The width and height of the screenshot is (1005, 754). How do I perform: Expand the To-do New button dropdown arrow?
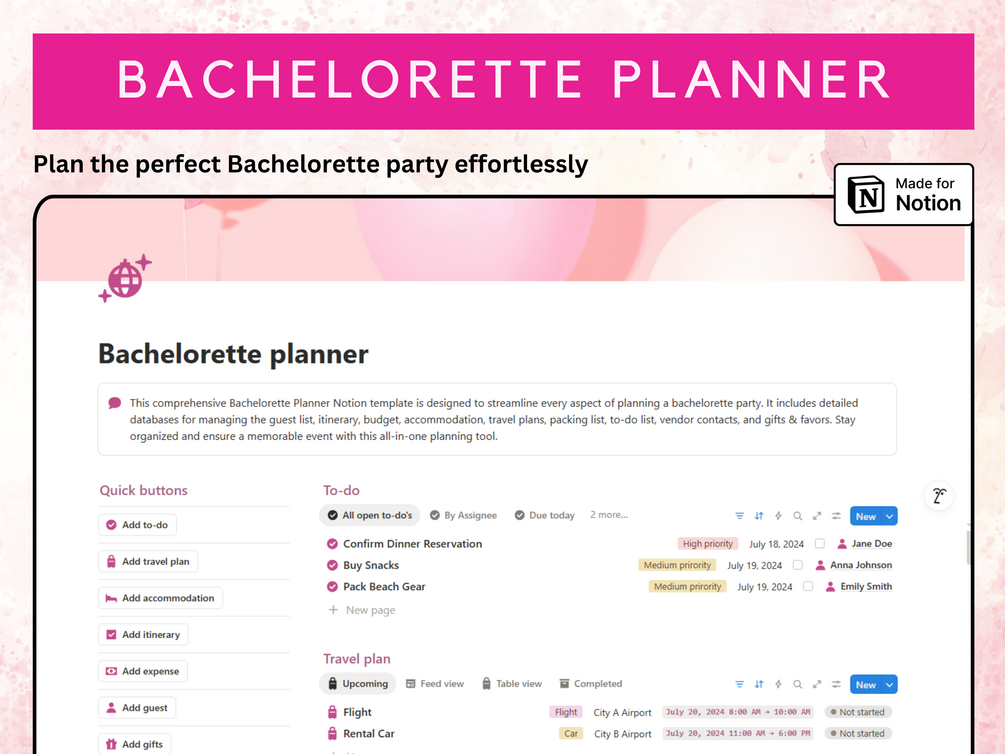889,516
